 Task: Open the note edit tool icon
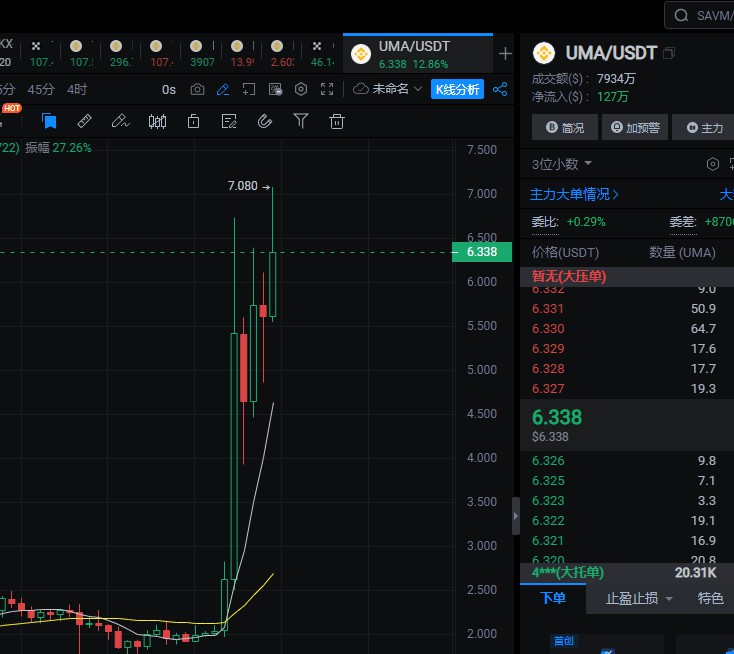229,121
